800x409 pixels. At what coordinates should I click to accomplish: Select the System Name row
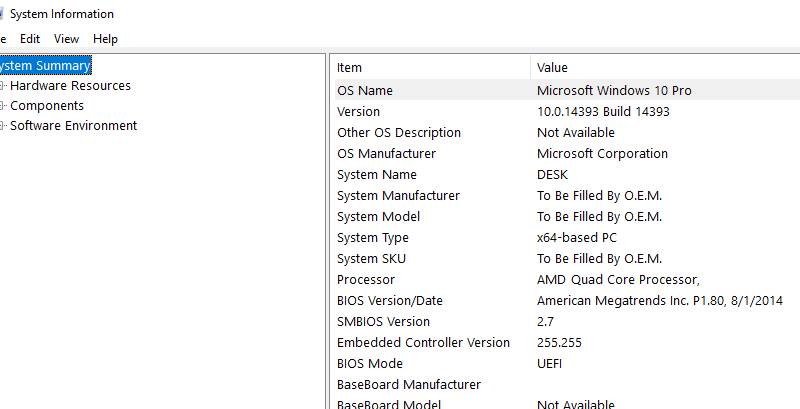coord(567,174)
